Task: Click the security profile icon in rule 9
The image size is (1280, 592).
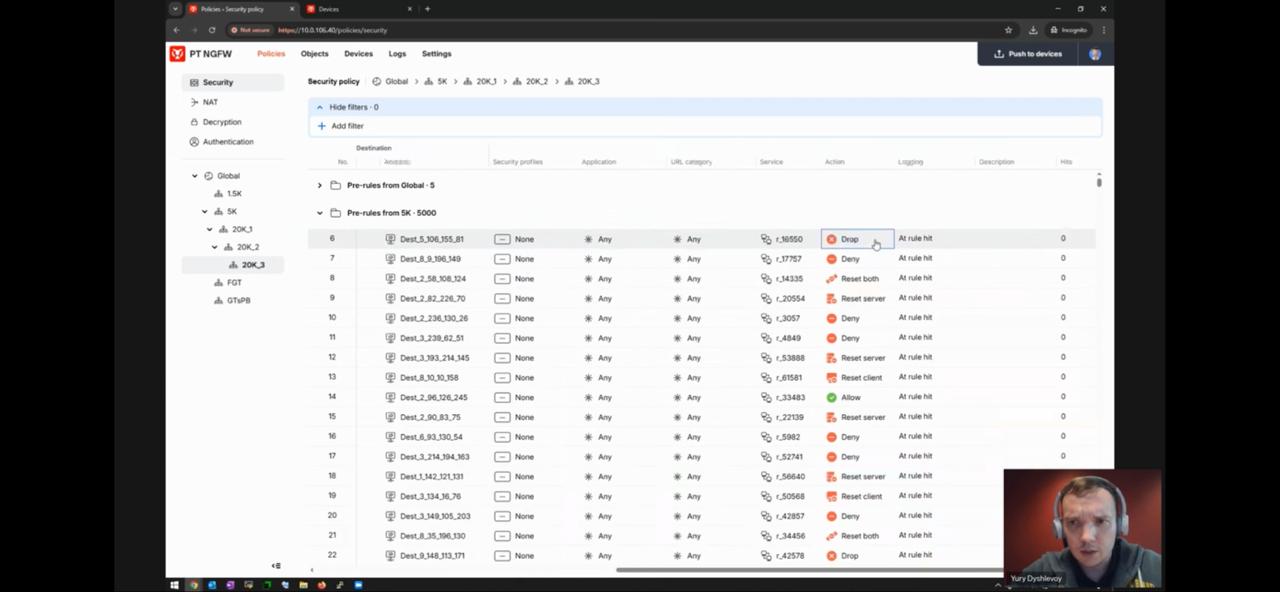Action: point(502,298)
